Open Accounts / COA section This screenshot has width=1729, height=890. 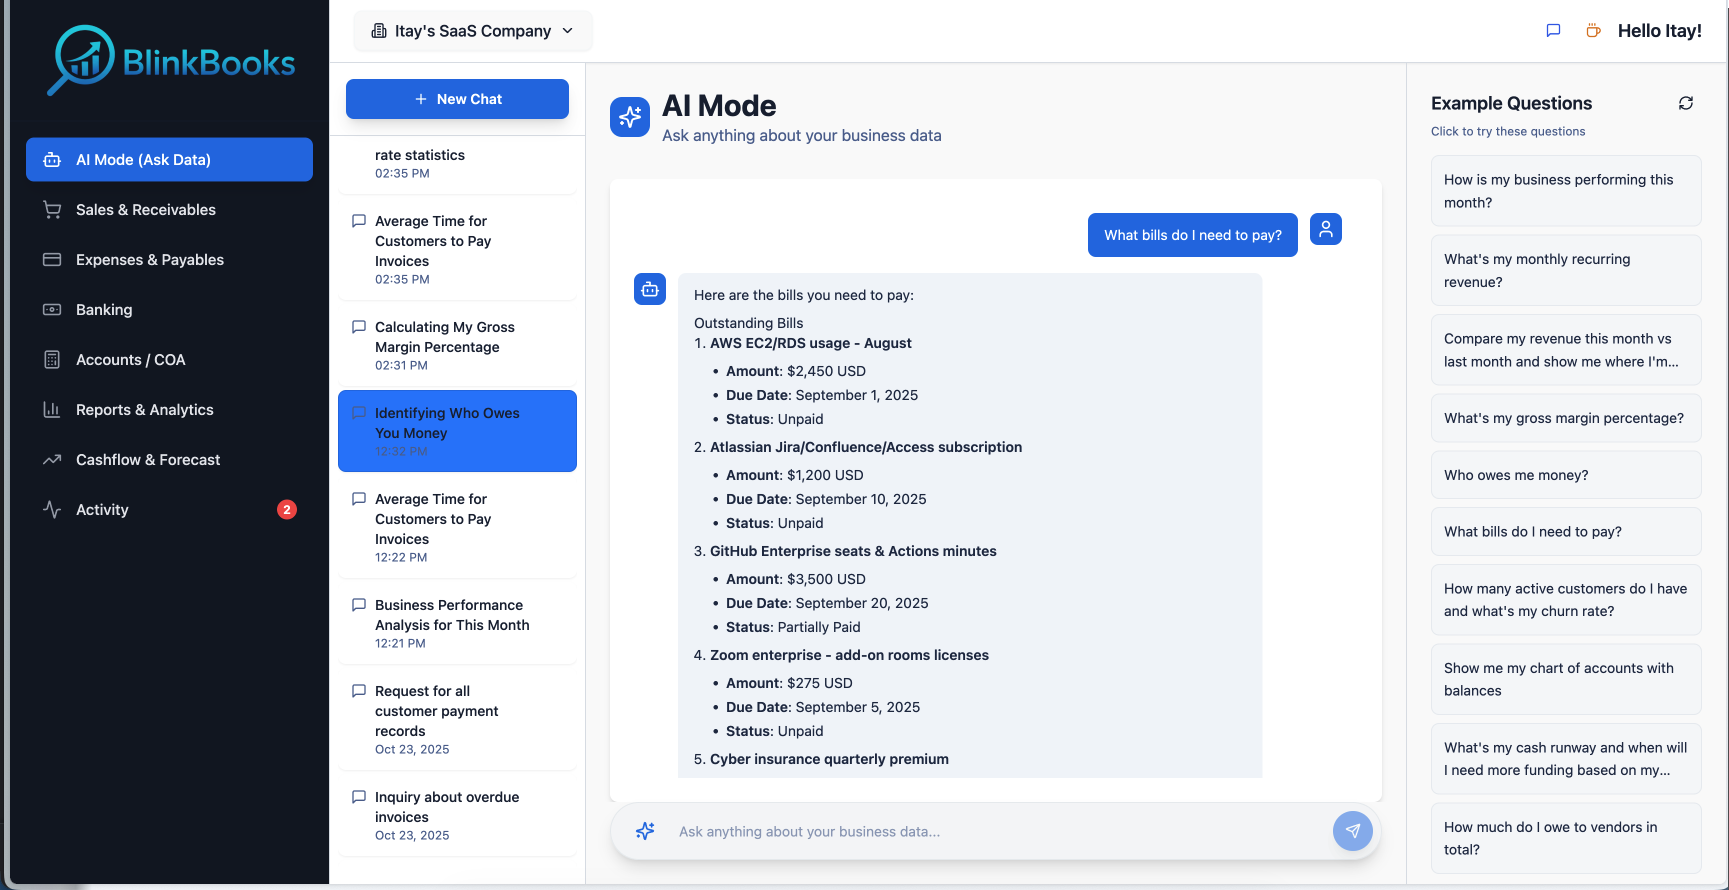pos(169,360)
